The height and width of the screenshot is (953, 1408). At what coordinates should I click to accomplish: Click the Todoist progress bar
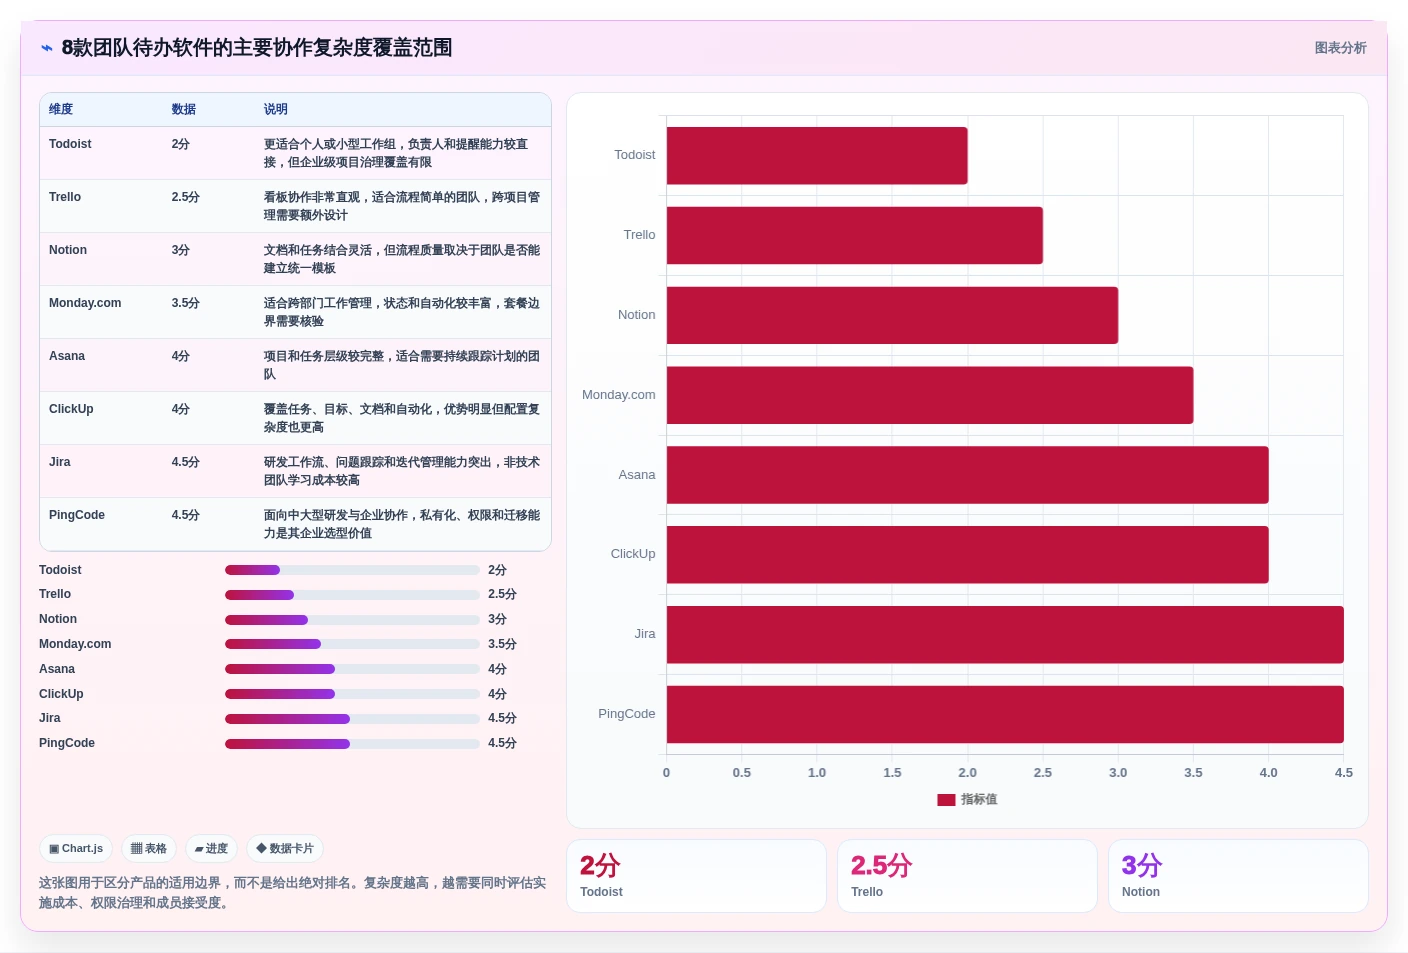click(x=352, y=570)
